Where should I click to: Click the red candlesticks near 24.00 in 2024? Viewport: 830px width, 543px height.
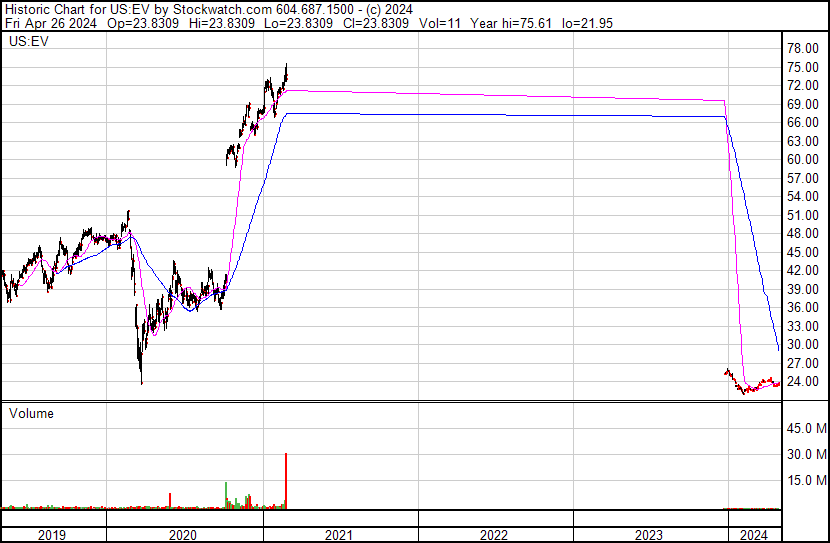[x=752, y=382]
